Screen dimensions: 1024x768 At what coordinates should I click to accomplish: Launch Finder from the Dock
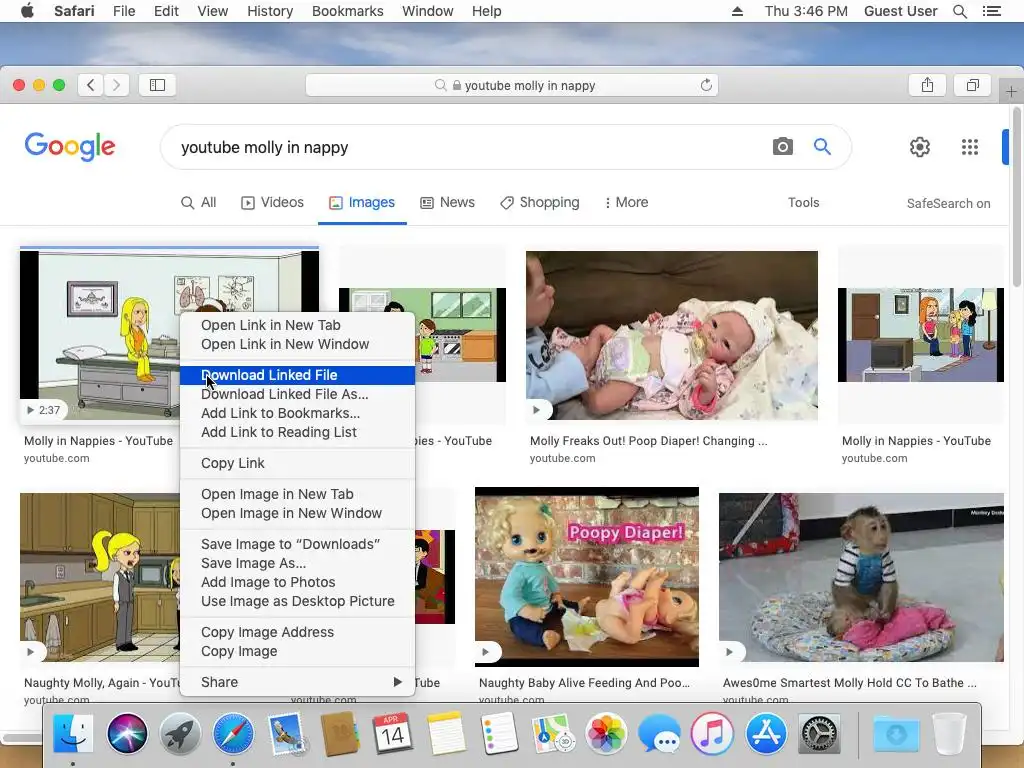[x=73, y=734]
